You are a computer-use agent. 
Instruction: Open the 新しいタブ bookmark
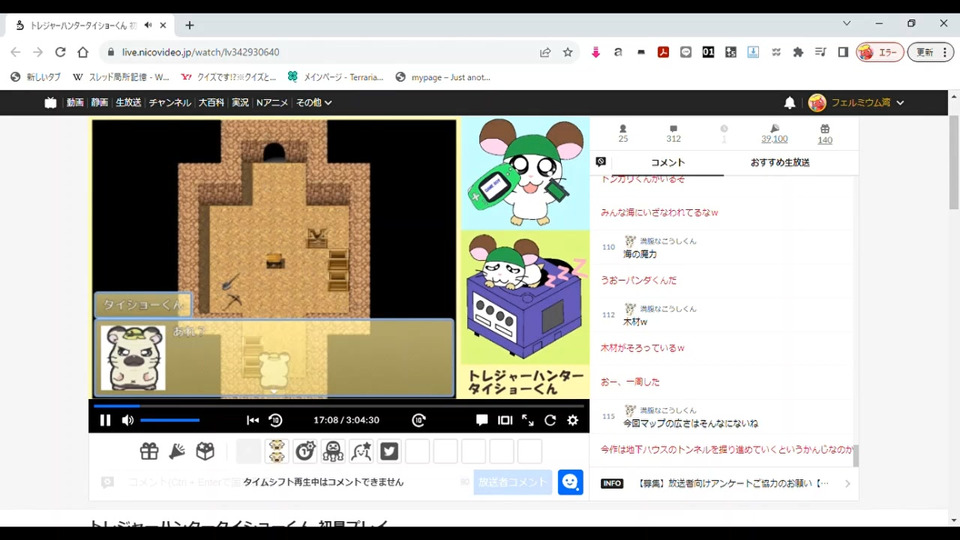coord(36,77)
